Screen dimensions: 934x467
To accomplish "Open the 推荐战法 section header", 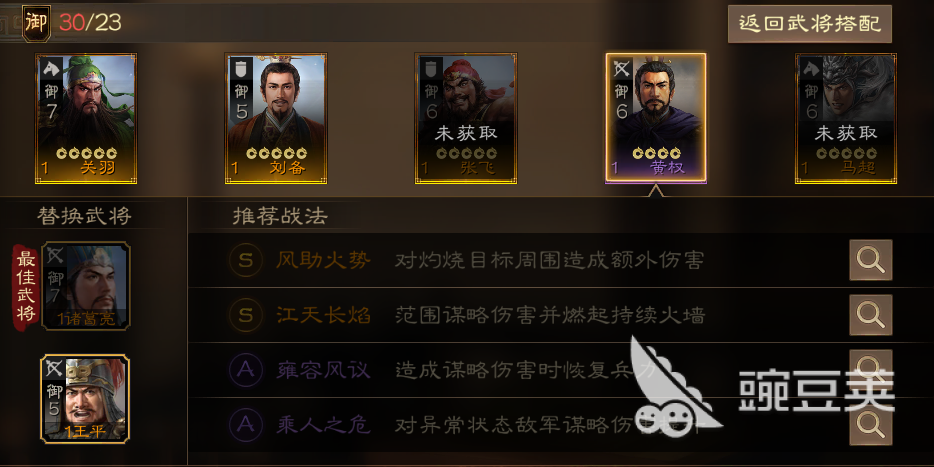I will (280, 216).
